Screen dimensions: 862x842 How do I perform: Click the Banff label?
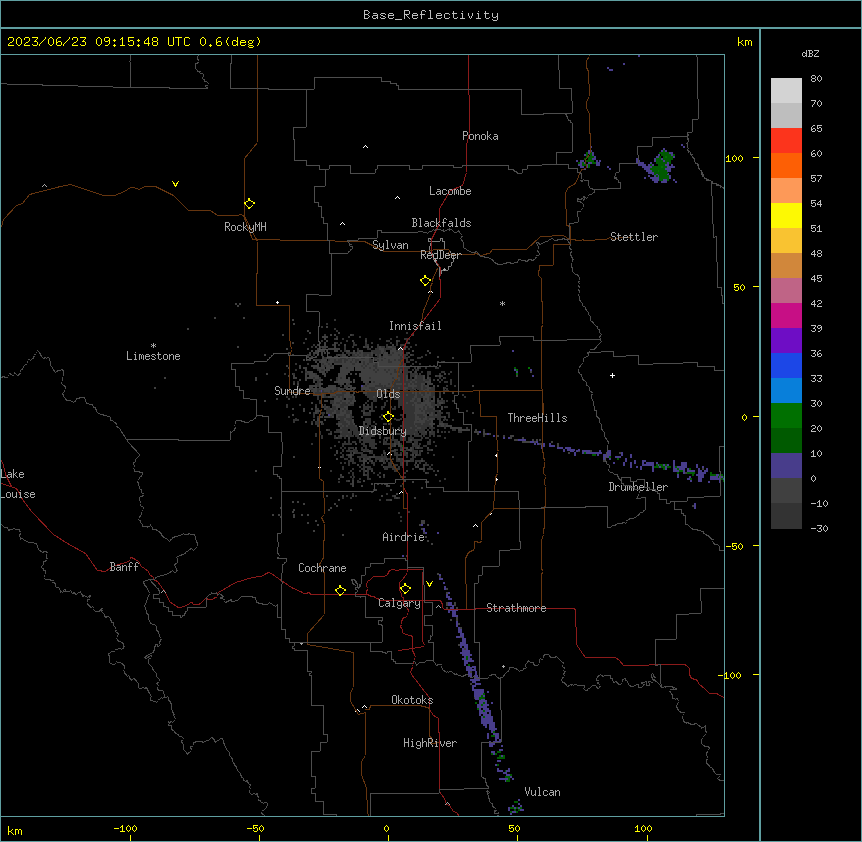(x=124, y=567)
